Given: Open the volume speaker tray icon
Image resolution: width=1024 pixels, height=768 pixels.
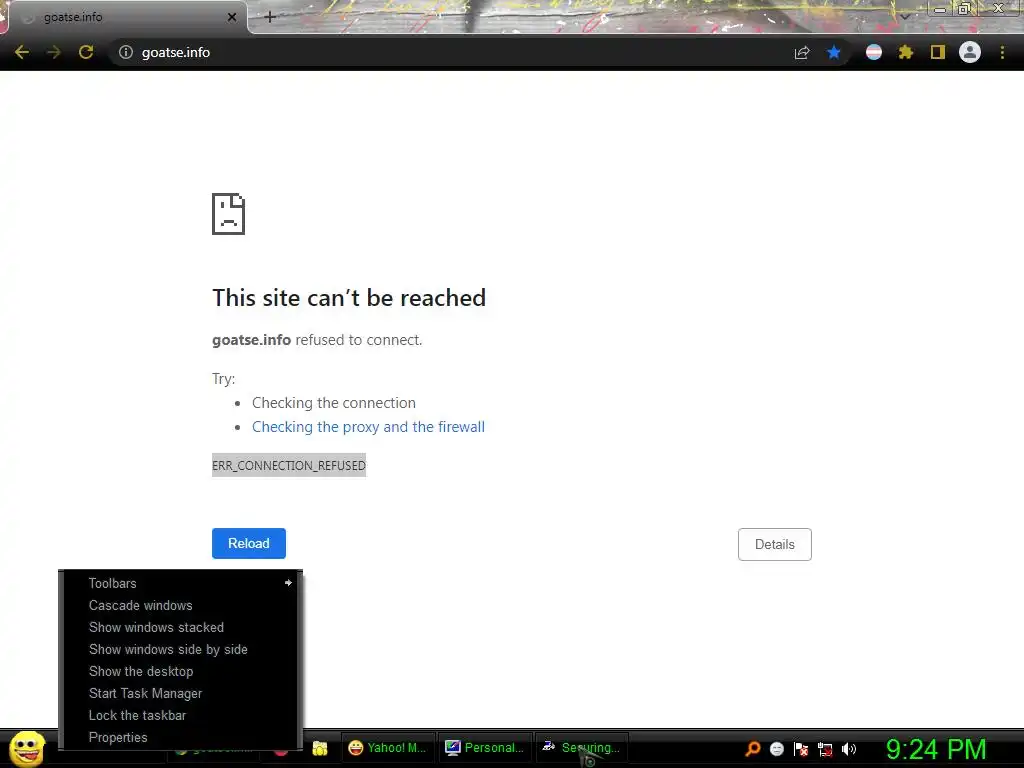Looking at the screenshot, I should (x=849, y=748).
